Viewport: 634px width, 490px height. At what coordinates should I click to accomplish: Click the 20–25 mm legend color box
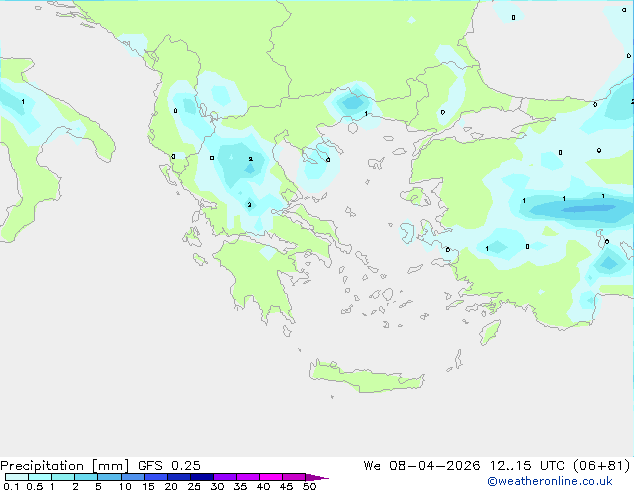178,477
